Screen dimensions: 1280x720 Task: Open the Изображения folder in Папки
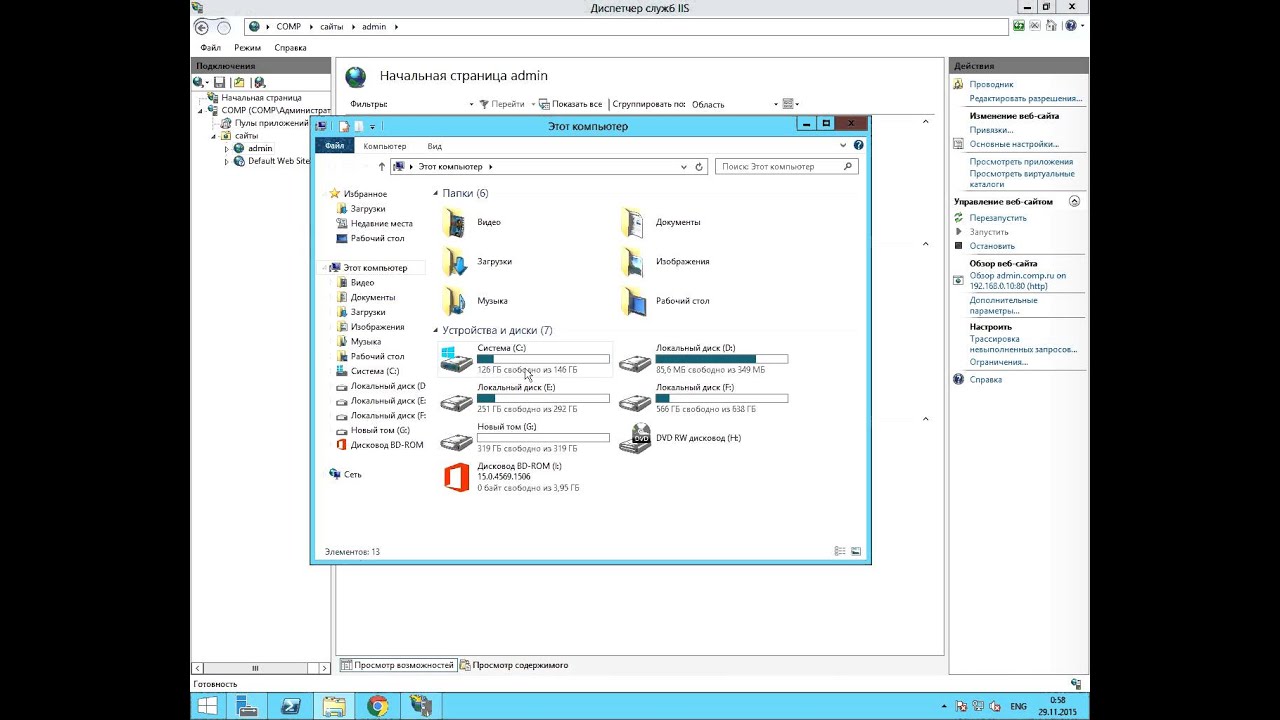(x=665, y=261)
